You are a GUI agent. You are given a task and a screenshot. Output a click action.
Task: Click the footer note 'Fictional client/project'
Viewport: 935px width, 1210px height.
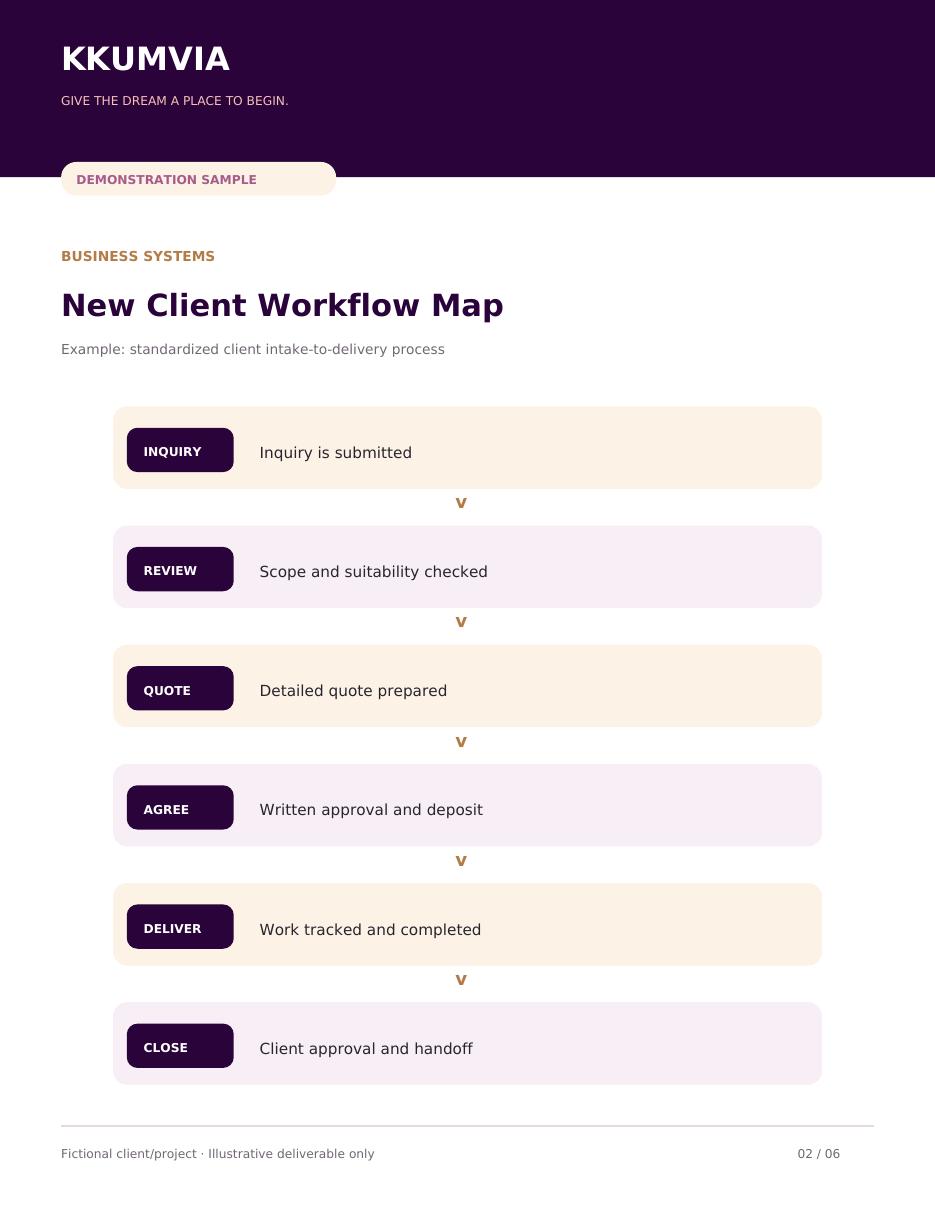click(x=129, y=1154)
